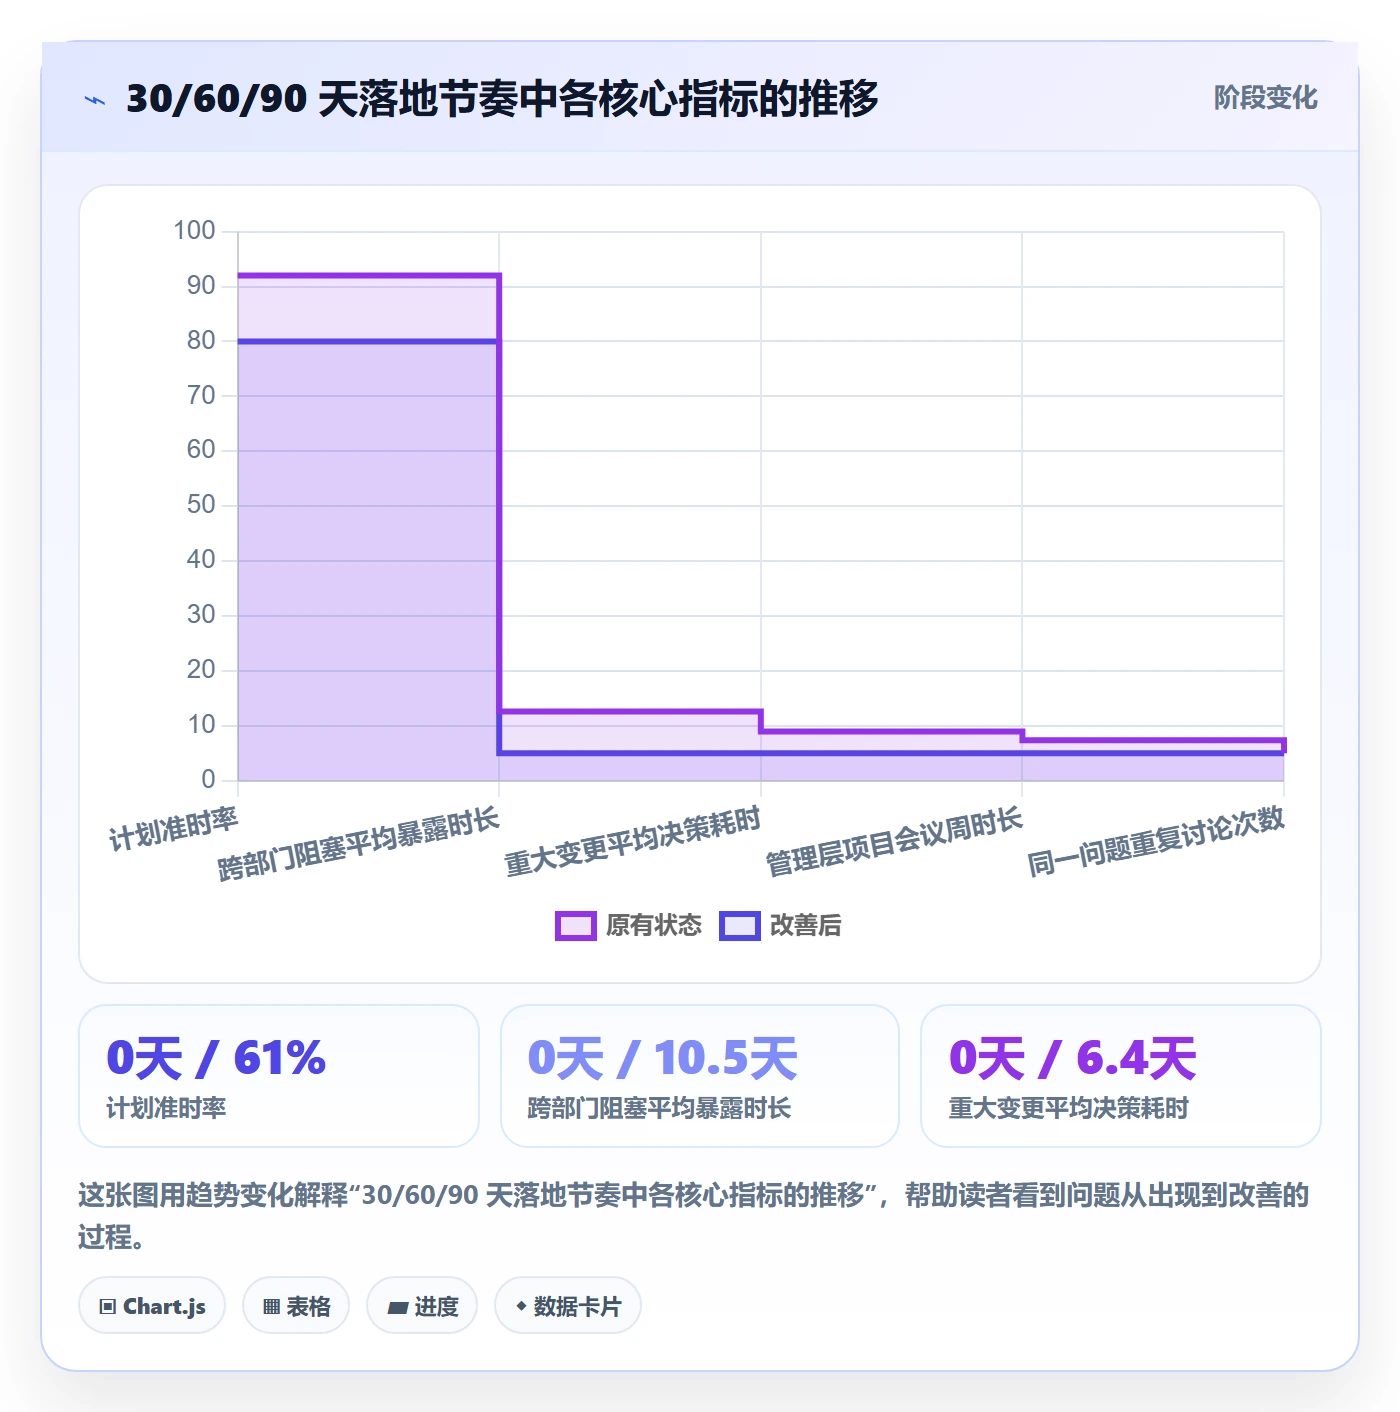Click the 阶段变化 label in the header
1400x1412 pixels.
coord(1265,98)
